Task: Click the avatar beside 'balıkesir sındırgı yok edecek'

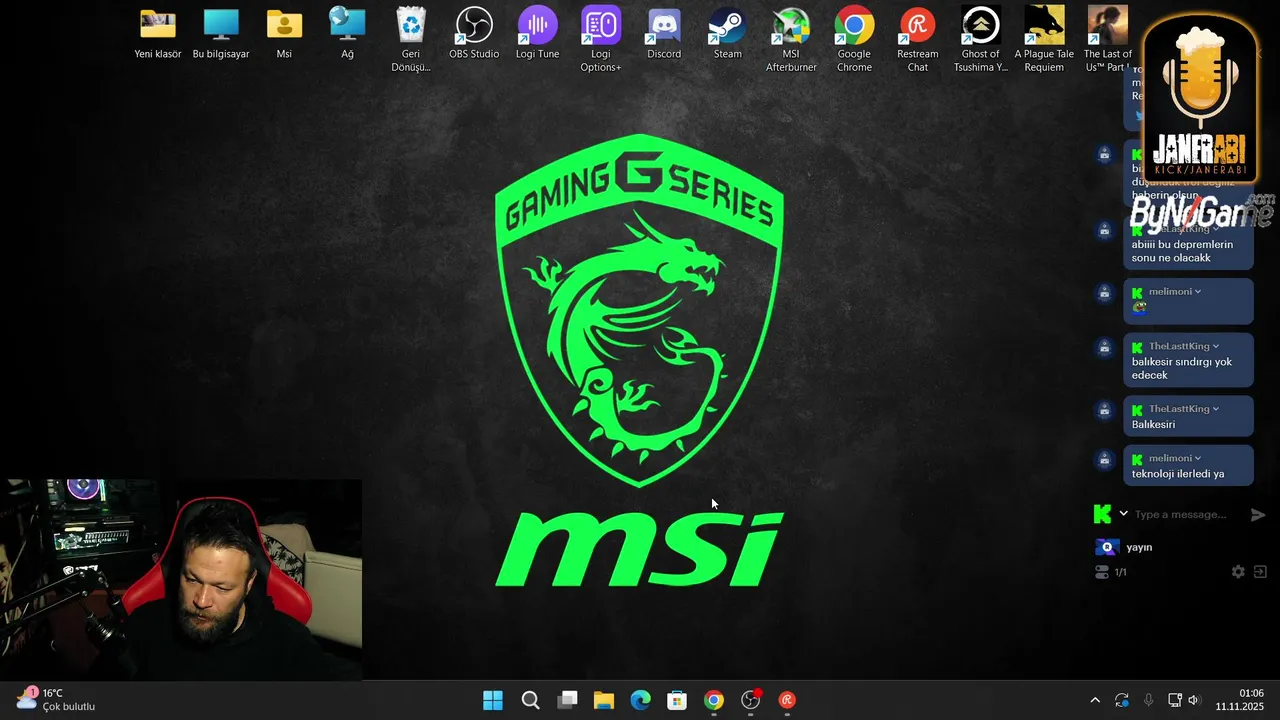Action: tap(1104, 347)
